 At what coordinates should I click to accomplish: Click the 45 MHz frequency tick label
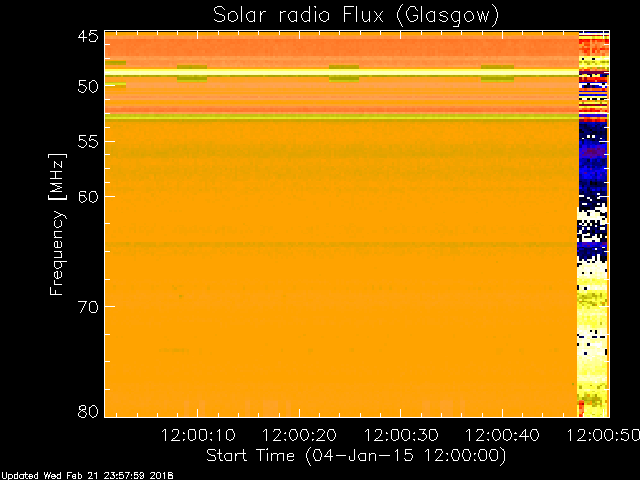coord(88,37)
